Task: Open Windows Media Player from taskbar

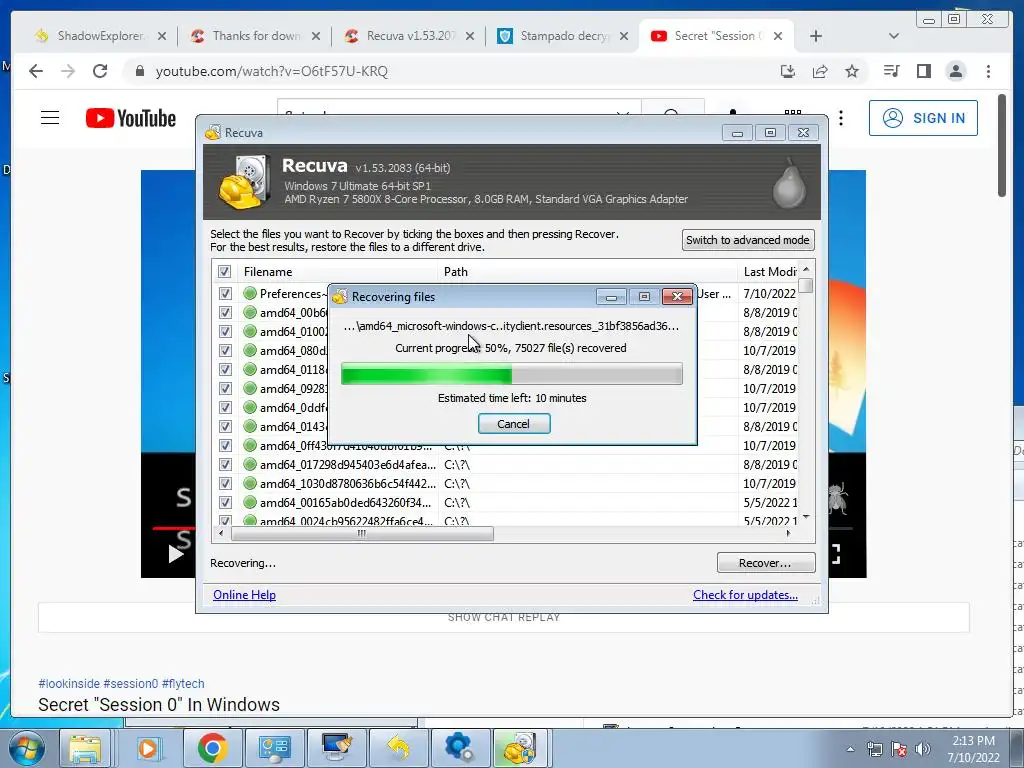Action: 148,748
